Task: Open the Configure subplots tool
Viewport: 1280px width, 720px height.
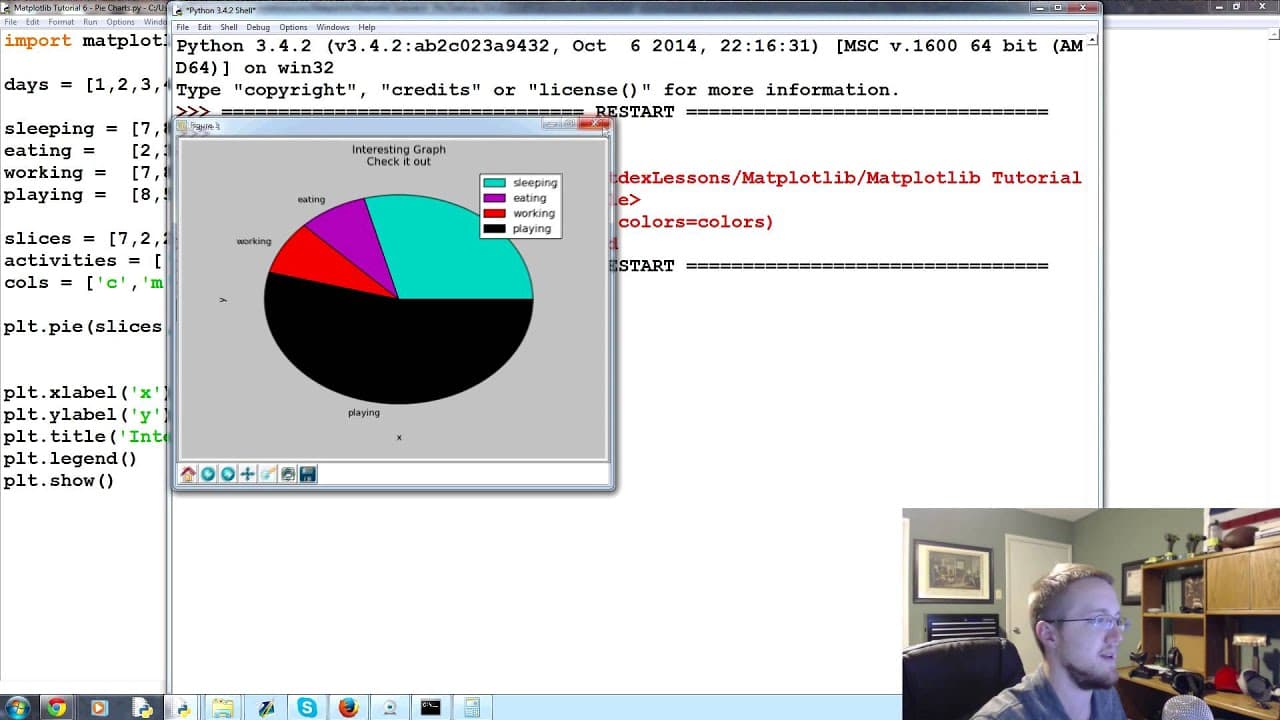Action: [288, 474]
